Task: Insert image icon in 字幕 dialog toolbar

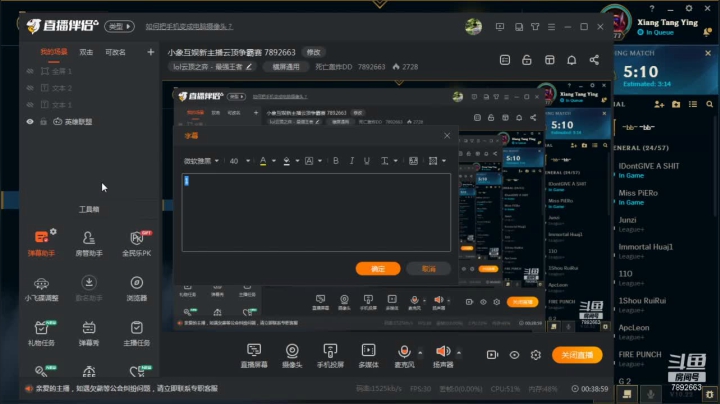Action: pyautogui.click(x=413, y=161)
